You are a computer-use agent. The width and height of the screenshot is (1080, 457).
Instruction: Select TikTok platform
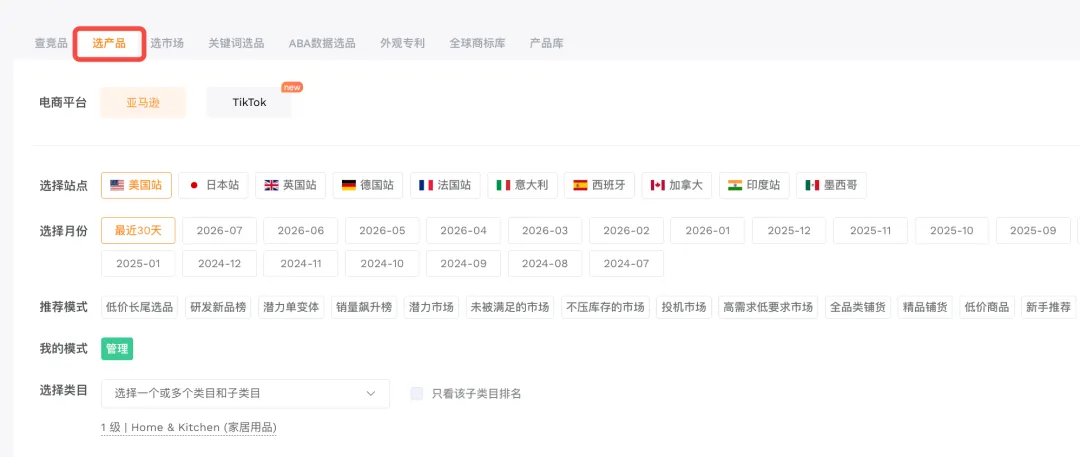pyautogui.click(x=249, y=103)
